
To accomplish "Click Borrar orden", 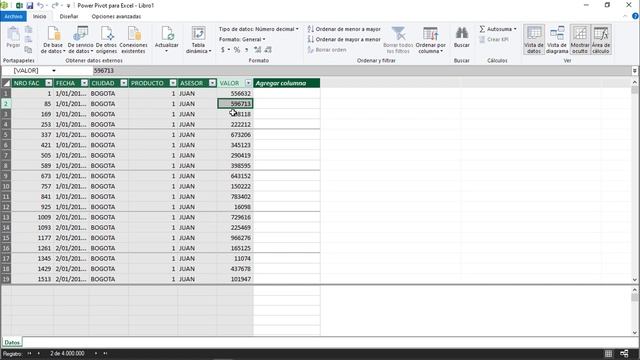I will (327, 50).
